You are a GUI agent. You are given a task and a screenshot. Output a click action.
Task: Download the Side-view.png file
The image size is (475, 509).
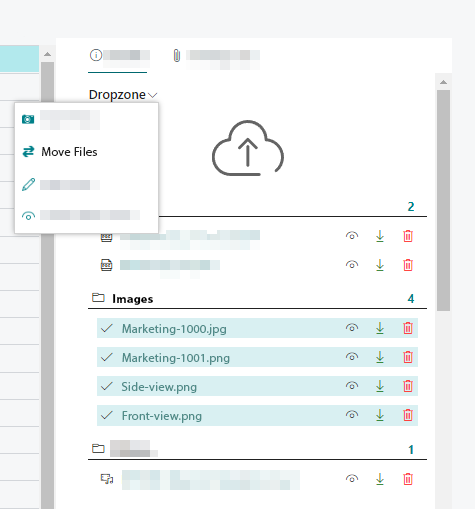(x=380, y=386)
